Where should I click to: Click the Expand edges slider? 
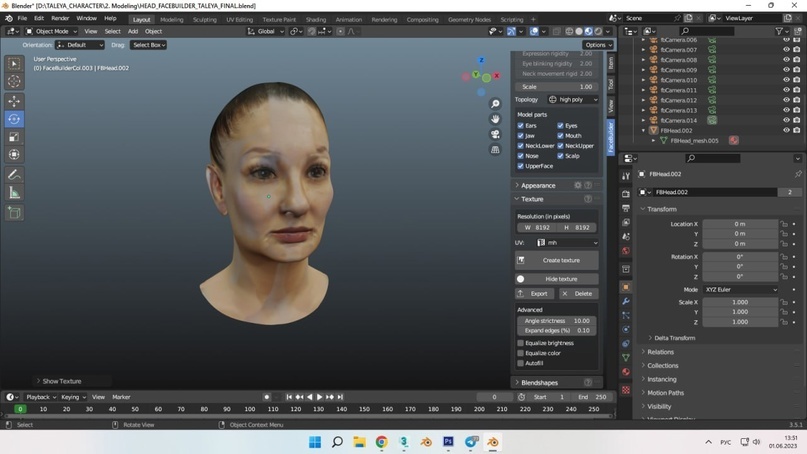pos(556,330)
